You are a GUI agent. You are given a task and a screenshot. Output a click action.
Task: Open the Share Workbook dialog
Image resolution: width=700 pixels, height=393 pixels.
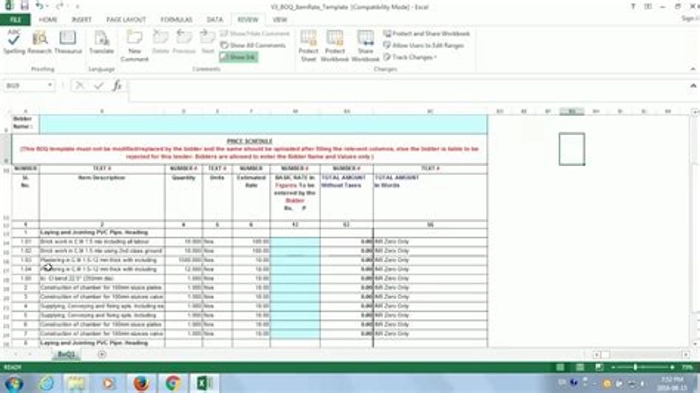365,46
